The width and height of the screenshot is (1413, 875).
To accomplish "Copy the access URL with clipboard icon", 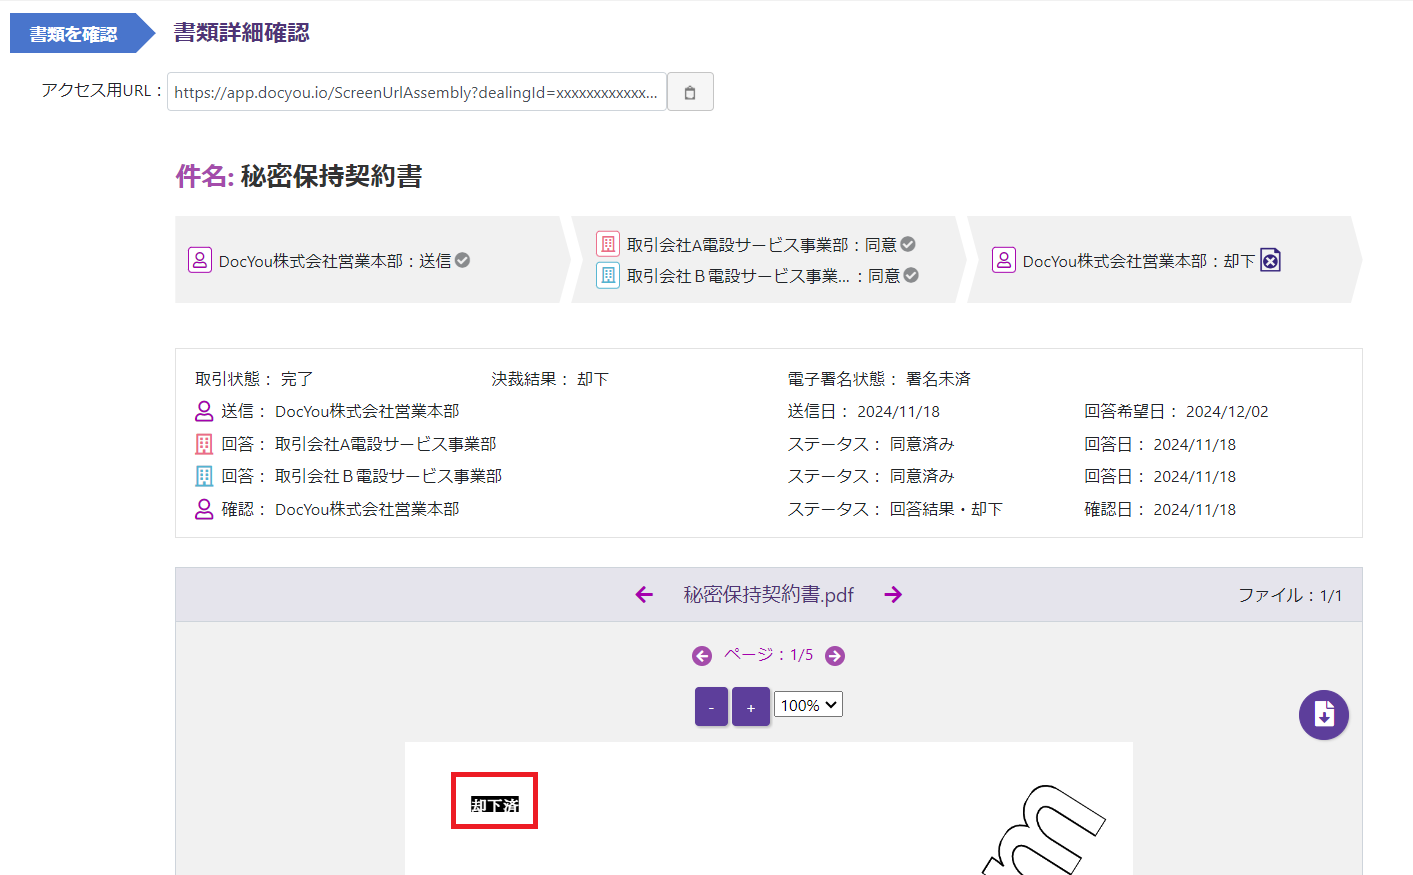I will (x=690, y=92).
